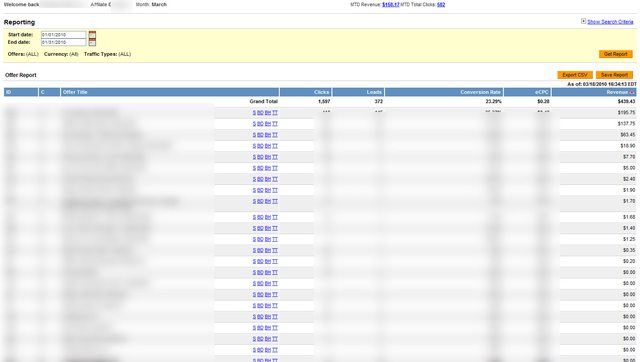Open the End date calendar picker icon
This screenshot has width=640, height=362.
92,42
